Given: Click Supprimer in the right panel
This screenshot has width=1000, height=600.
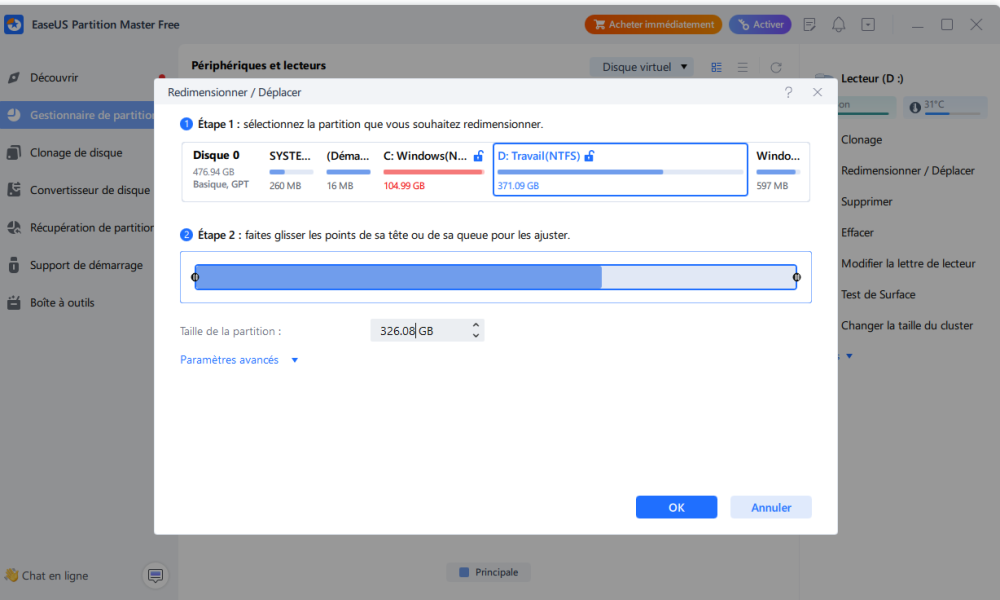Looking at the screenshot, I should click(x=866, y=201).
